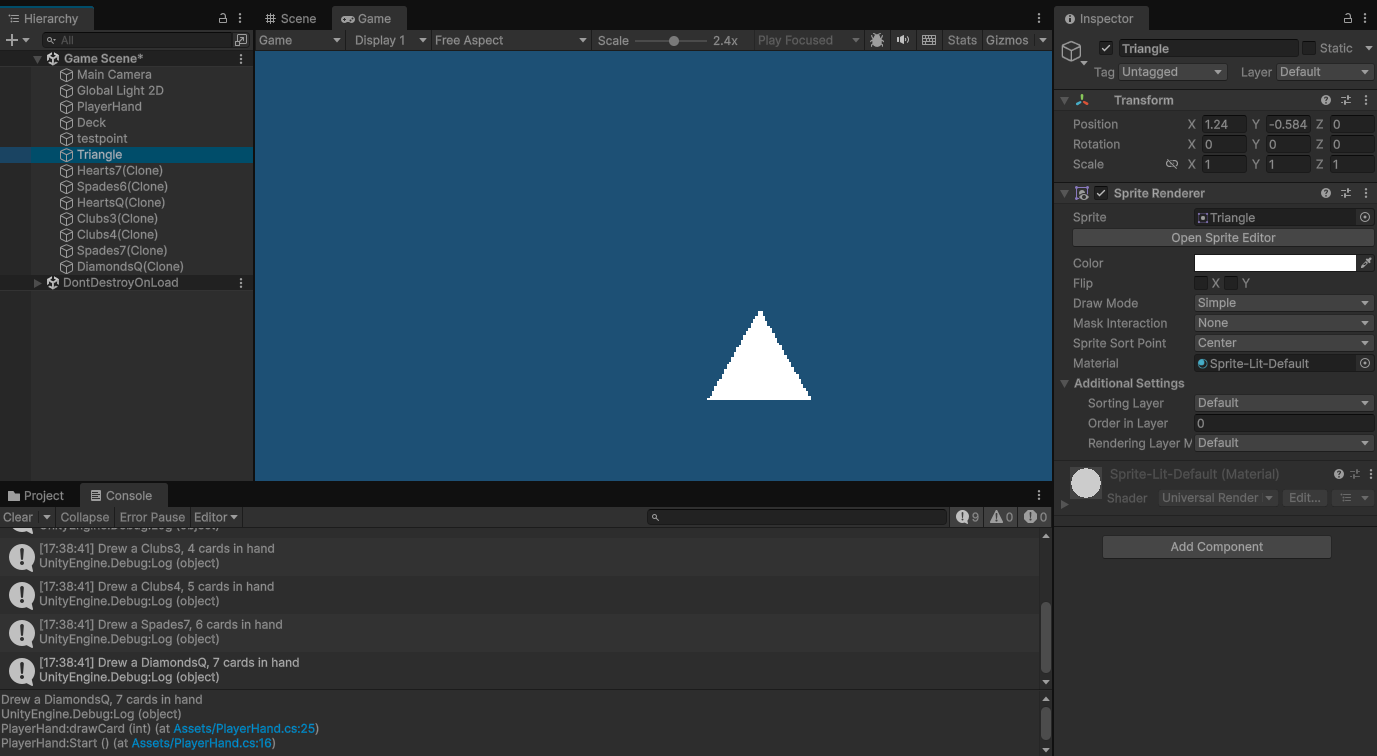The height and width of the screenshot is (756, 1377).
Task: Pick a color with the eyedropper icon
Action: click(1366, 262)
